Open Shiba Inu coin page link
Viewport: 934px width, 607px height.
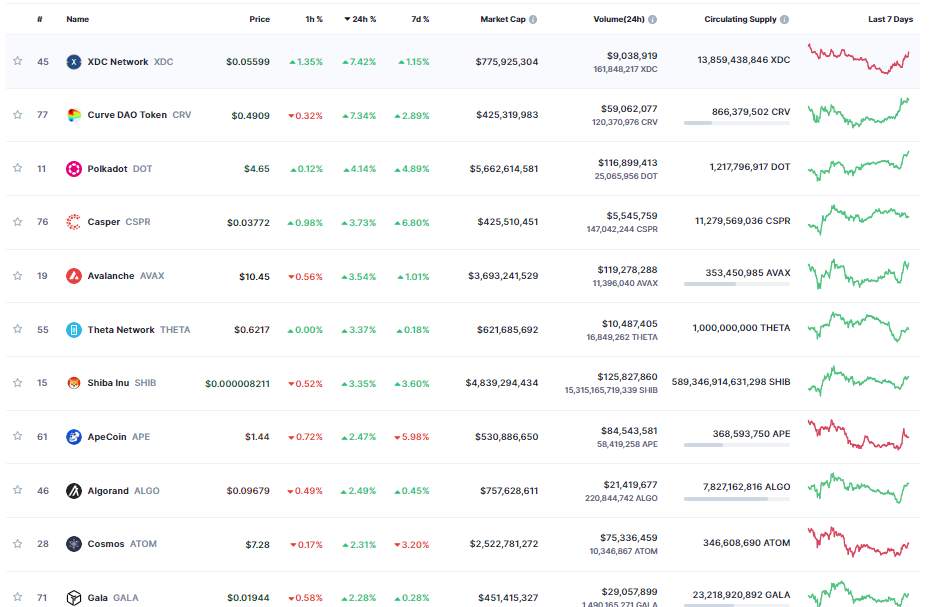(x=122, y=382)
